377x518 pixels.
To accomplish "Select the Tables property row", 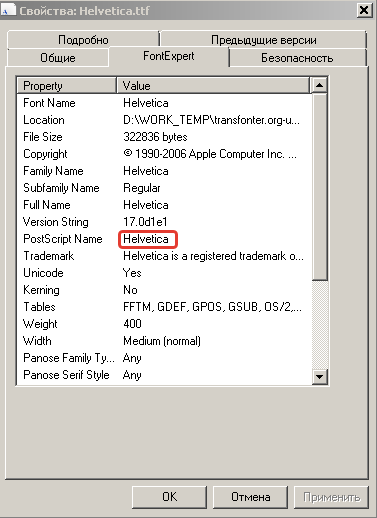I will pyautogui.click(x=164, y=307).
